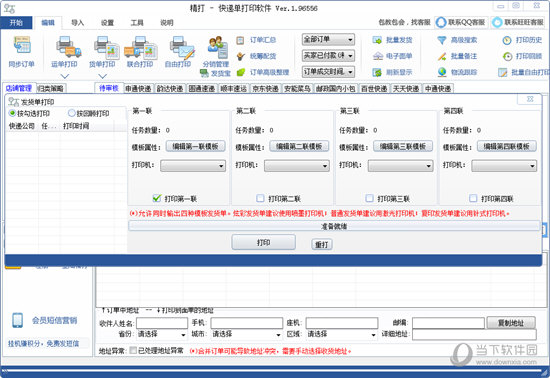The width and height of the screenshot is (550, 378).
Task: Open 电子面单 electronic waybill
Action: 392,56
